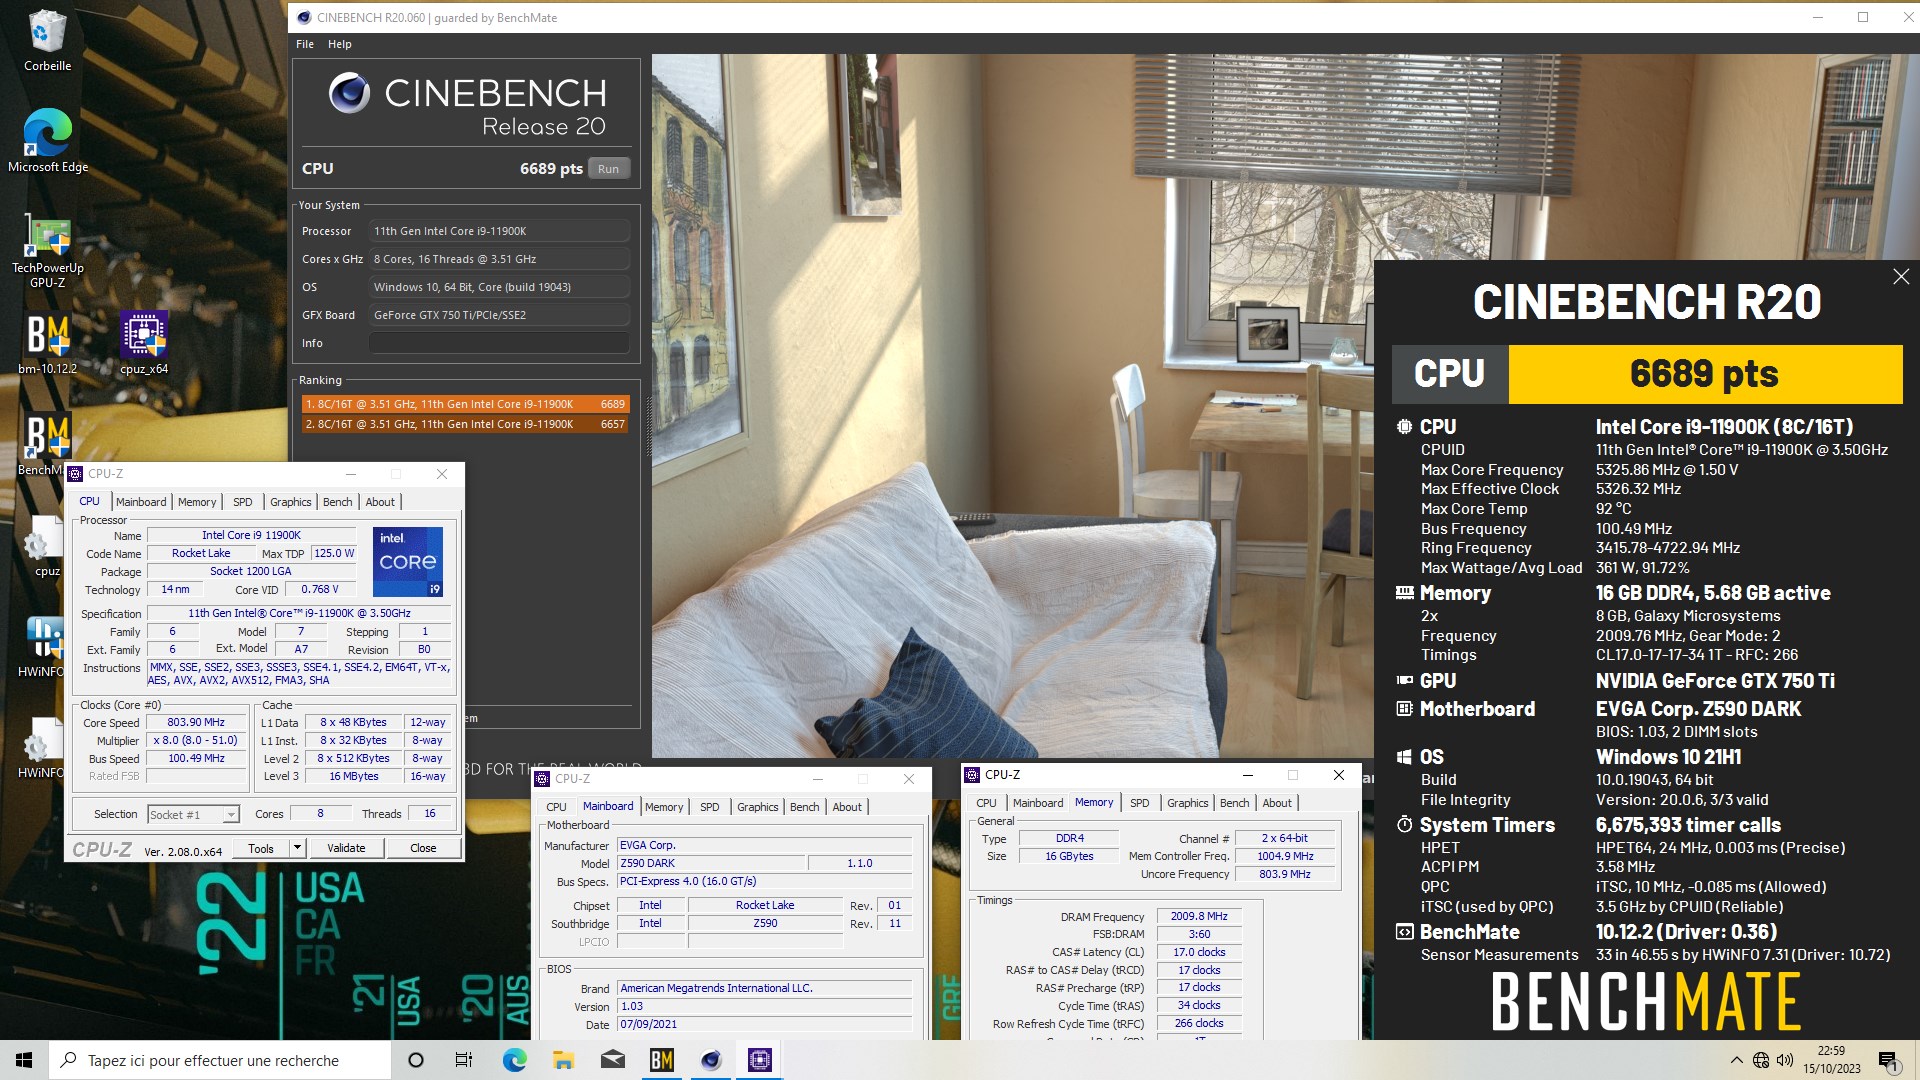Open Graphics tab in right CPU-Z window
This screenshot has width=1920, height=1080.
tap(1188, 803)
